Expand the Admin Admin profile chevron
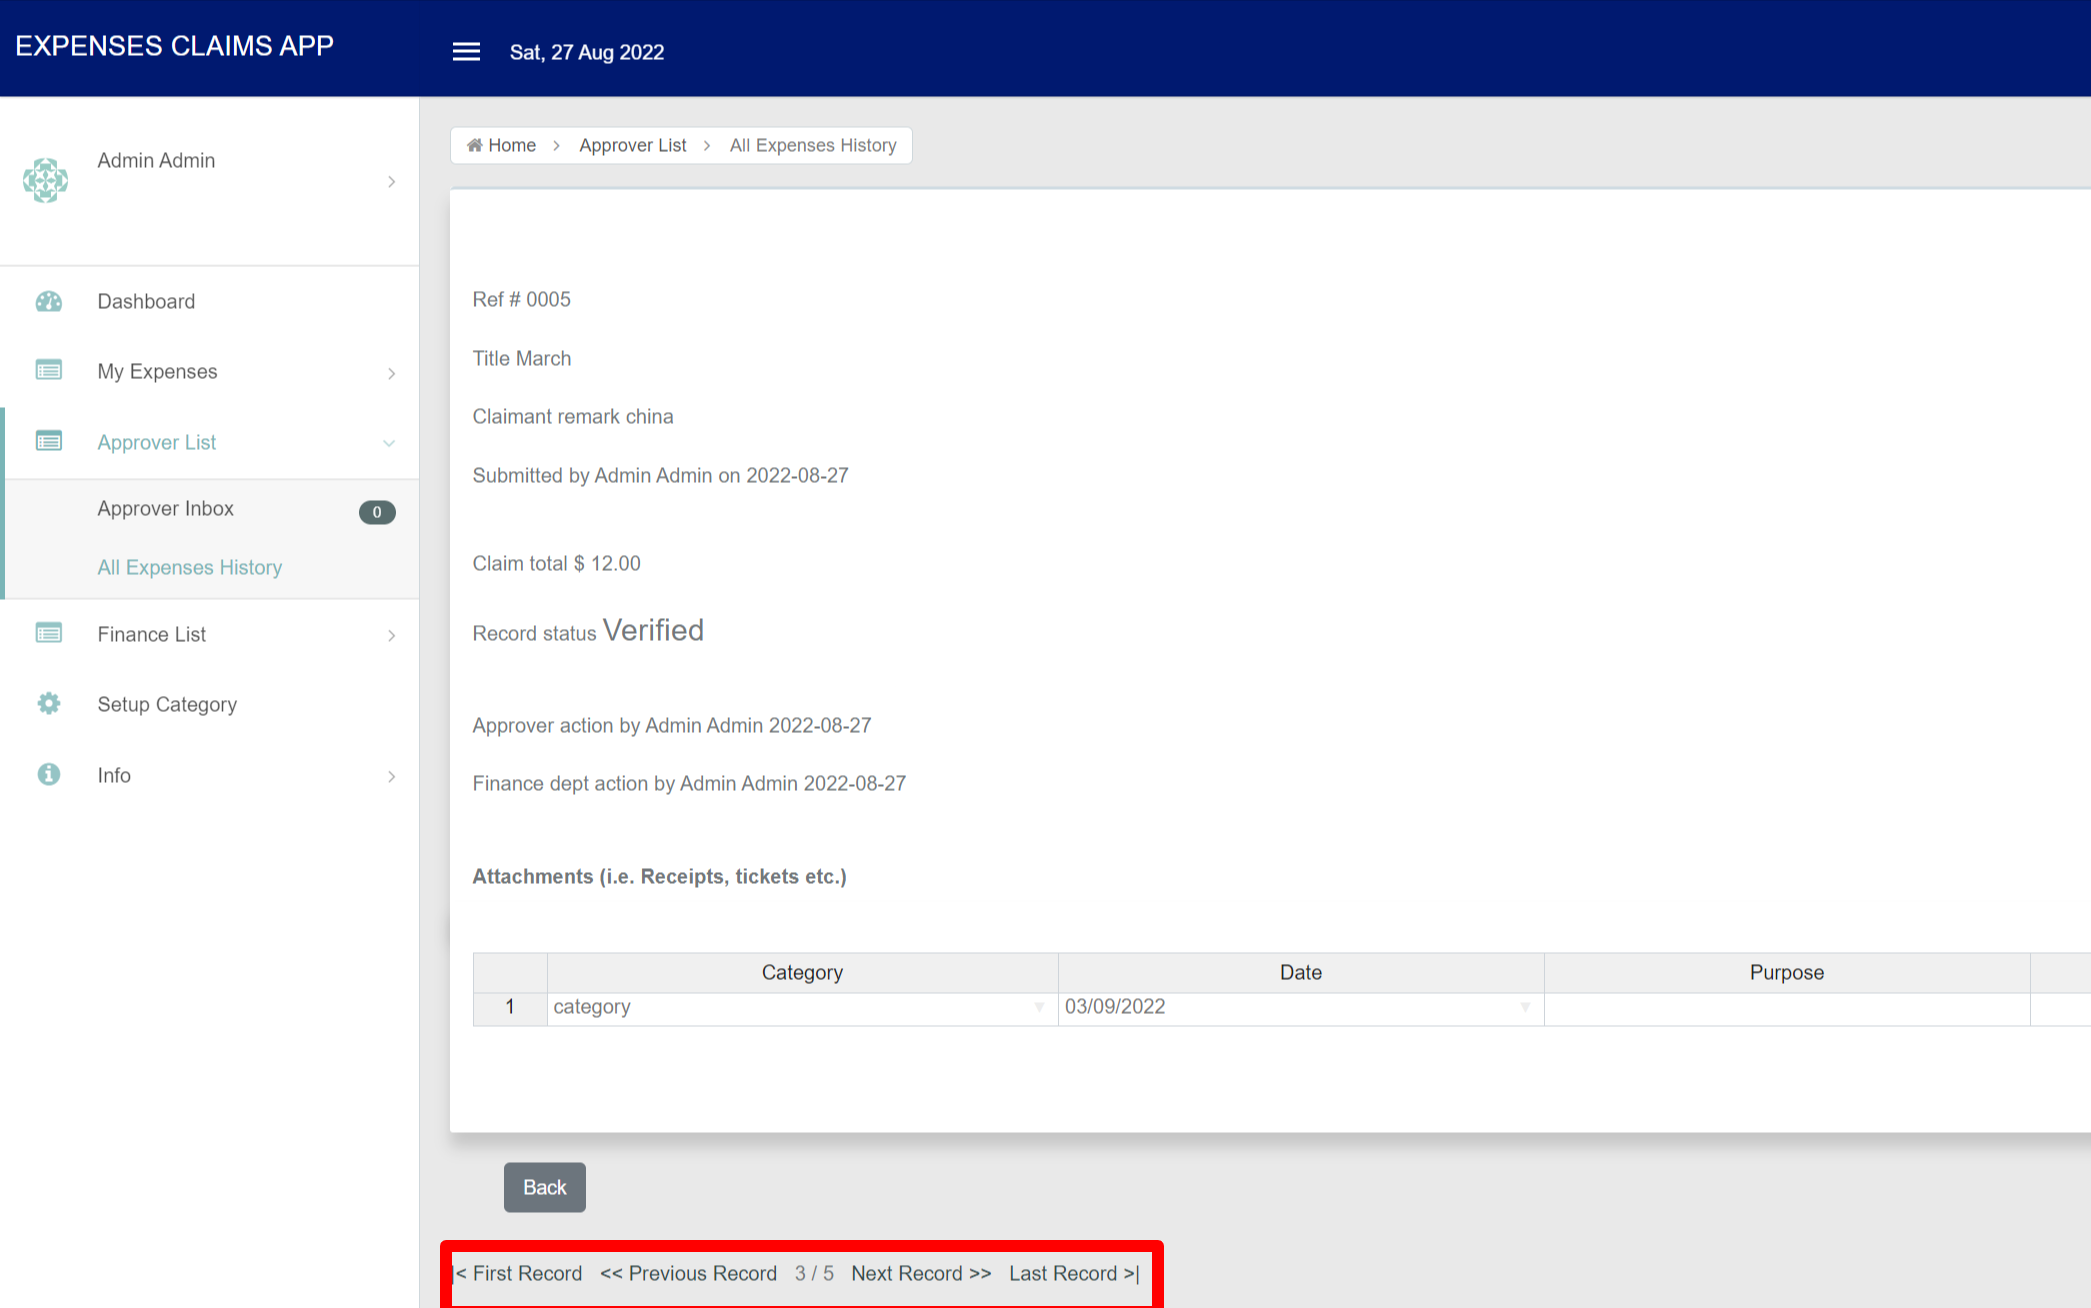The height and width of the screenshot is (1308, 2091). pyautogui.click(x=391, y=181)
